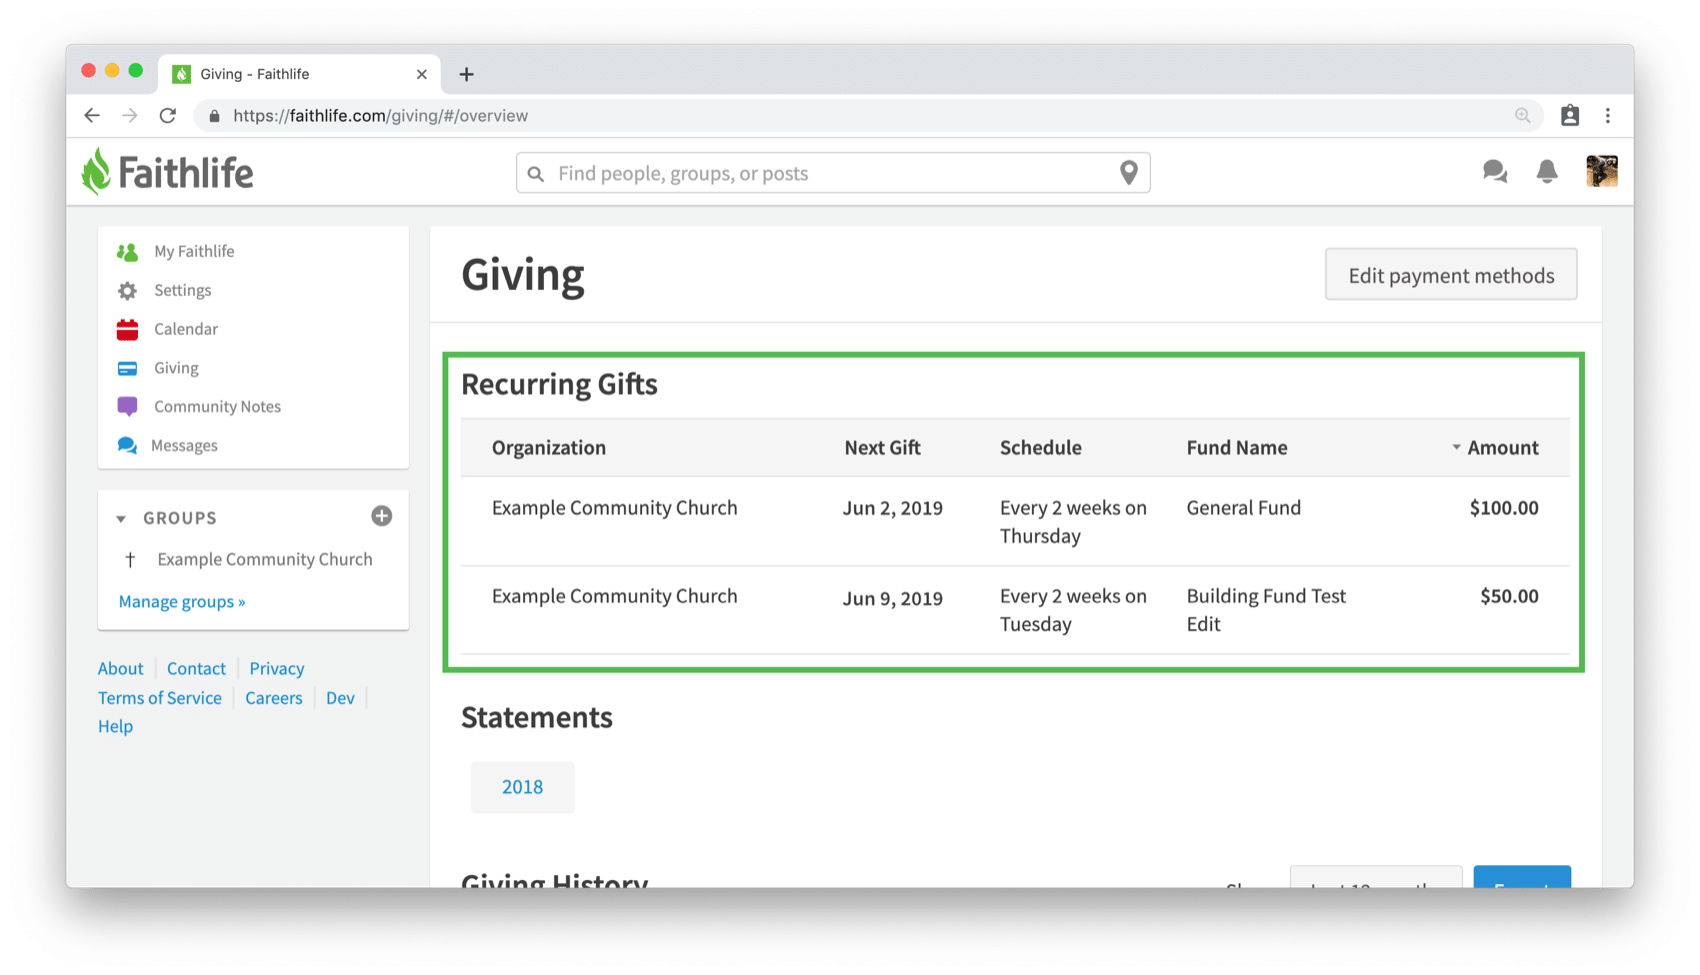Click the $50.00 amount
This screenshot has height=975, width=1700.
(x=1509, y=596)
